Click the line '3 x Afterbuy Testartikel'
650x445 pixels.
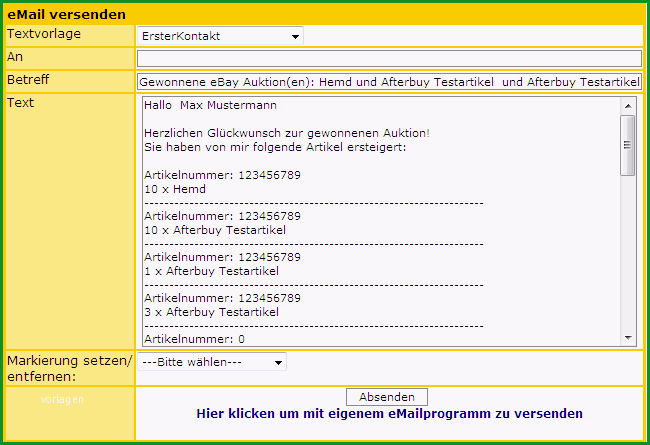click(211, 312)
